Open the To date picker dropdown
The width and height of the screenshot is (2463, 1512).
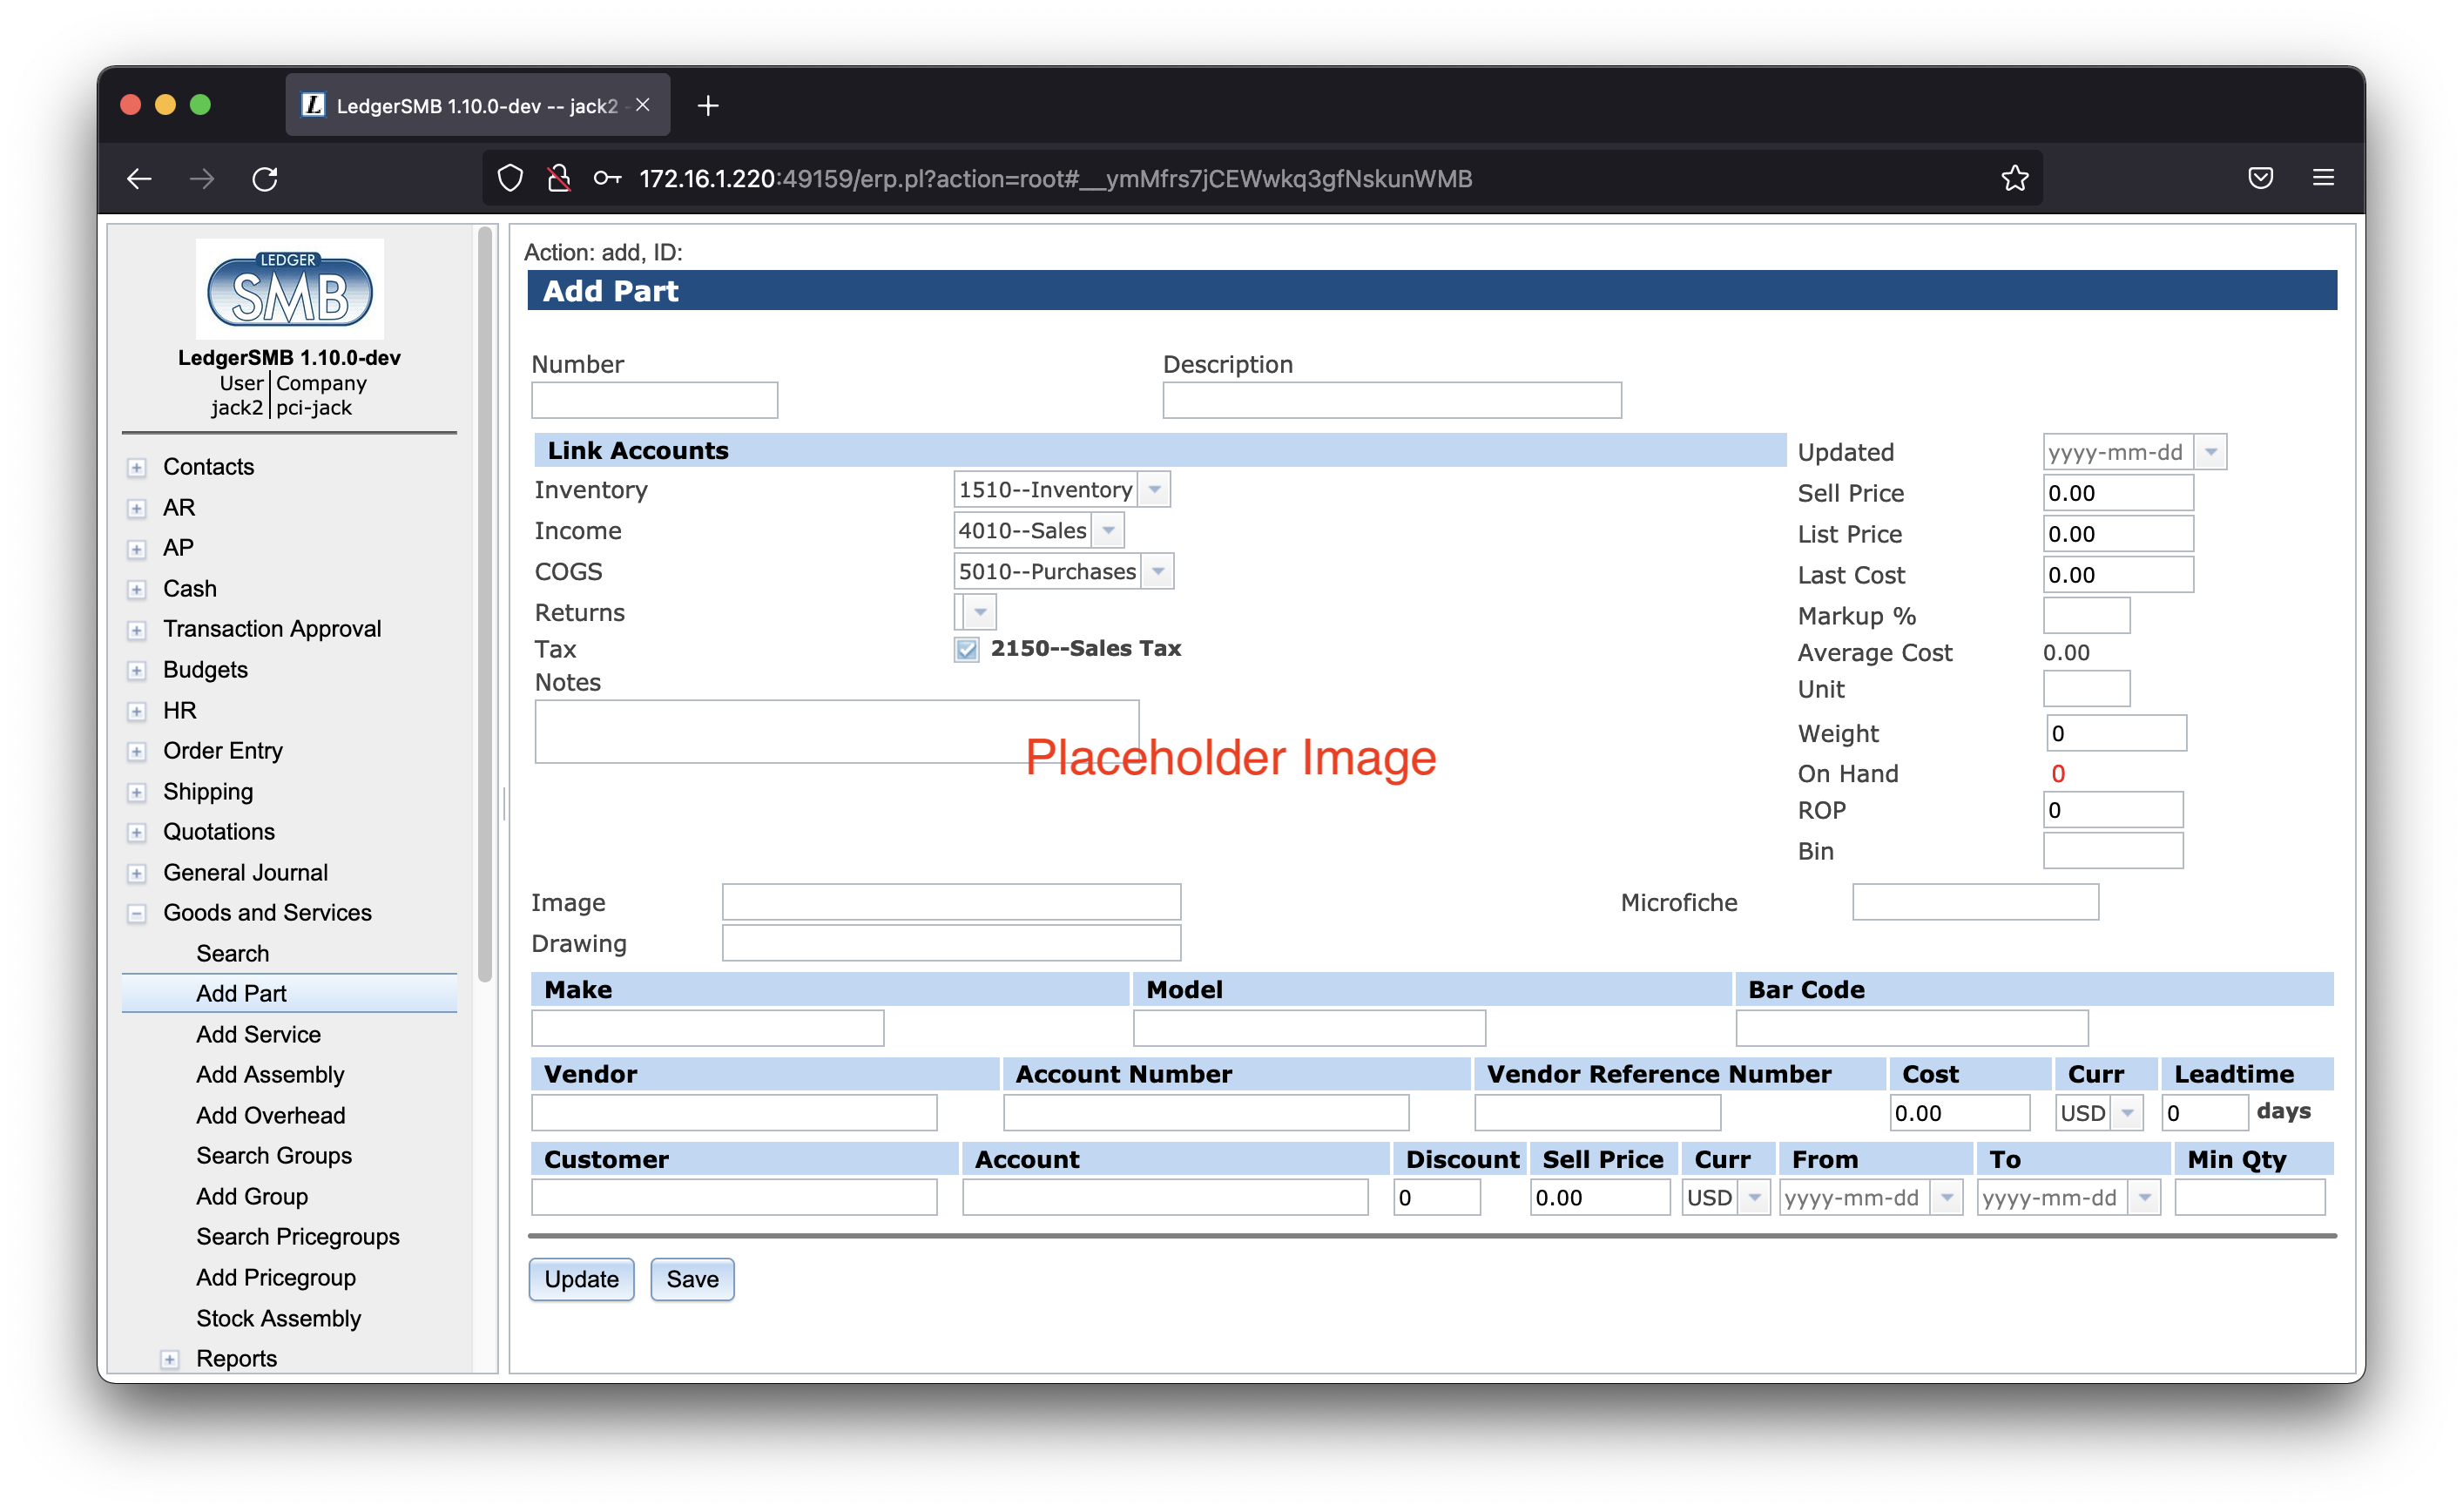[x=2144, y=1198]
